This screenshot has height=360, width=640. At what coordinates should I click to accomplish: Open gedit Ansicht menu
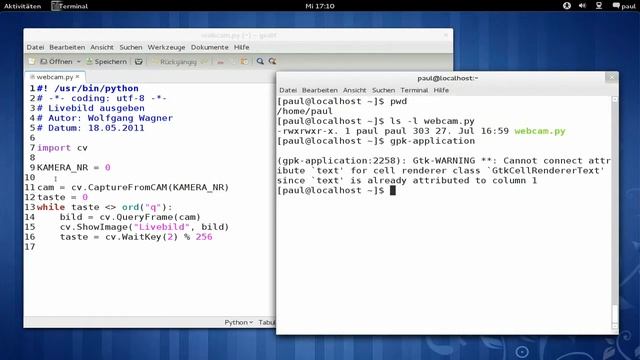click(102, 47)
